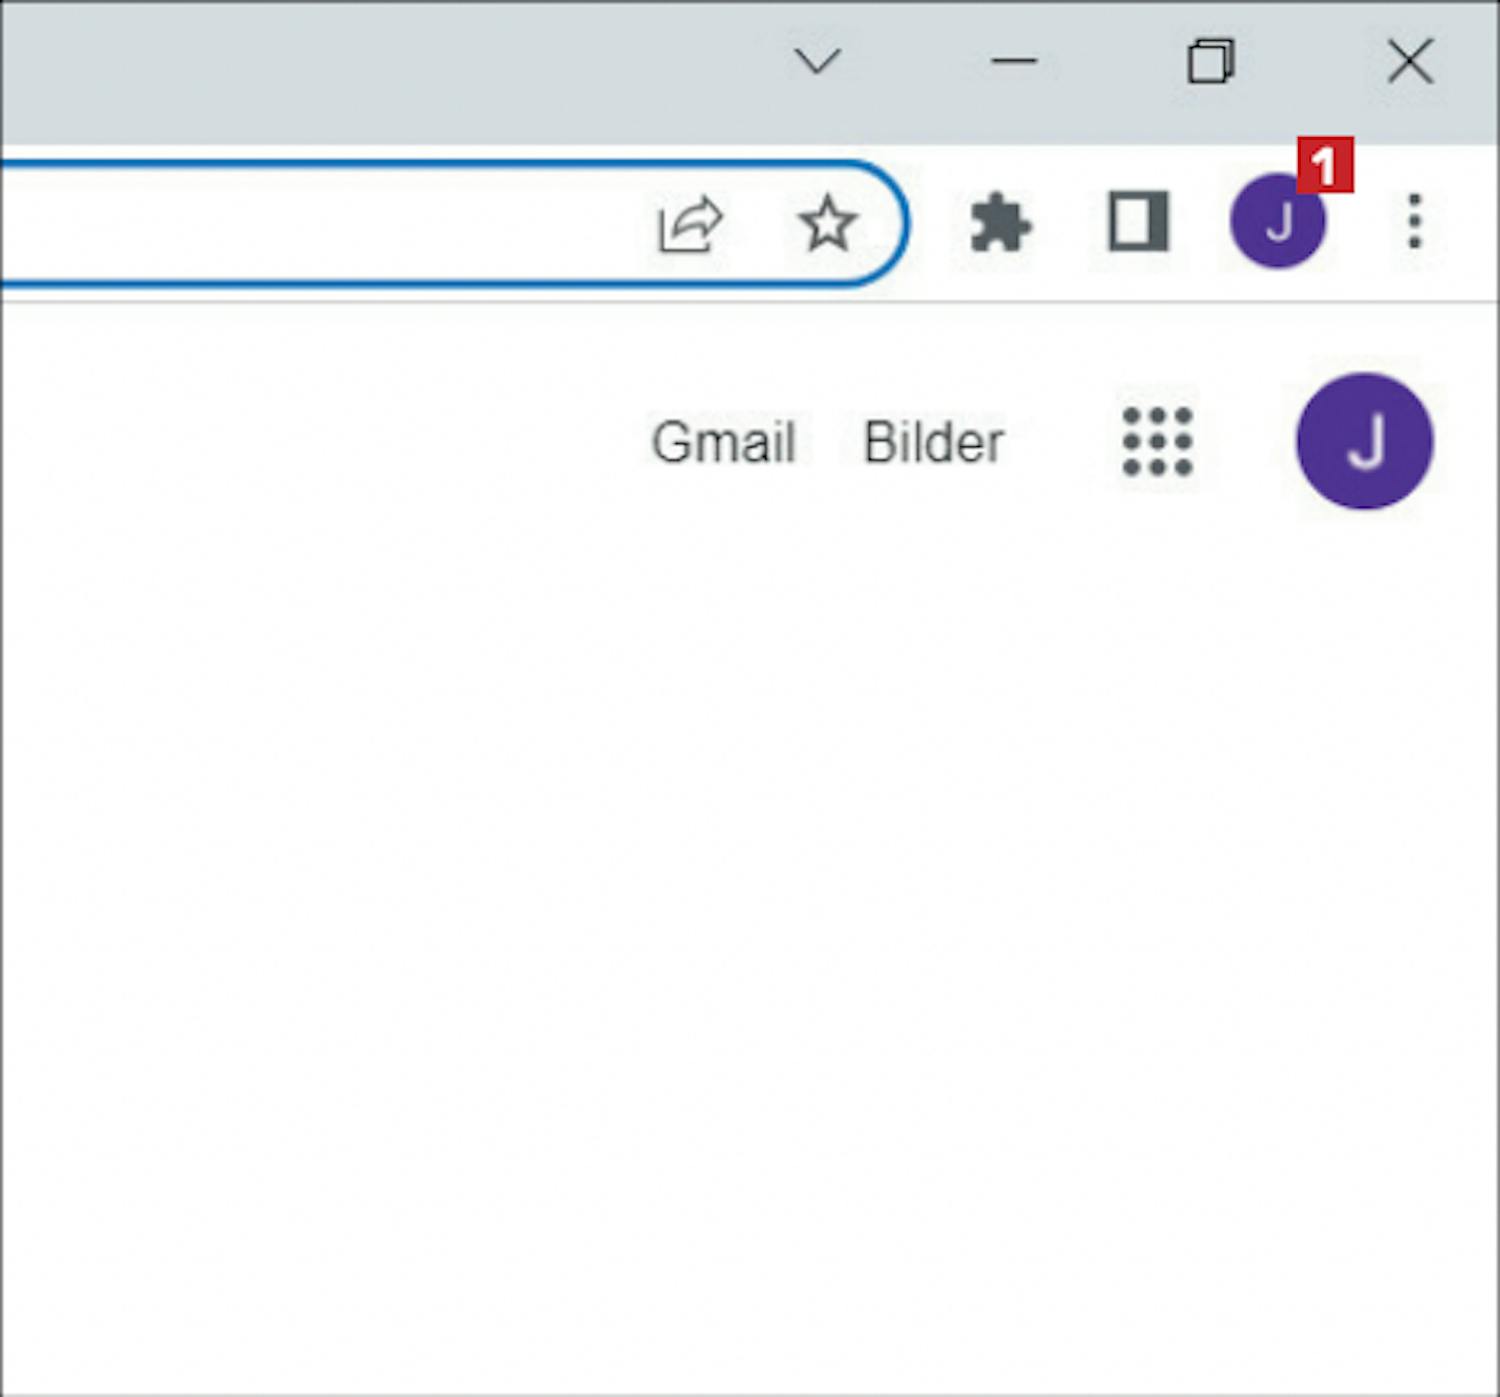Go to Bilder image search

pyautogui.click(x=933, y=442)
